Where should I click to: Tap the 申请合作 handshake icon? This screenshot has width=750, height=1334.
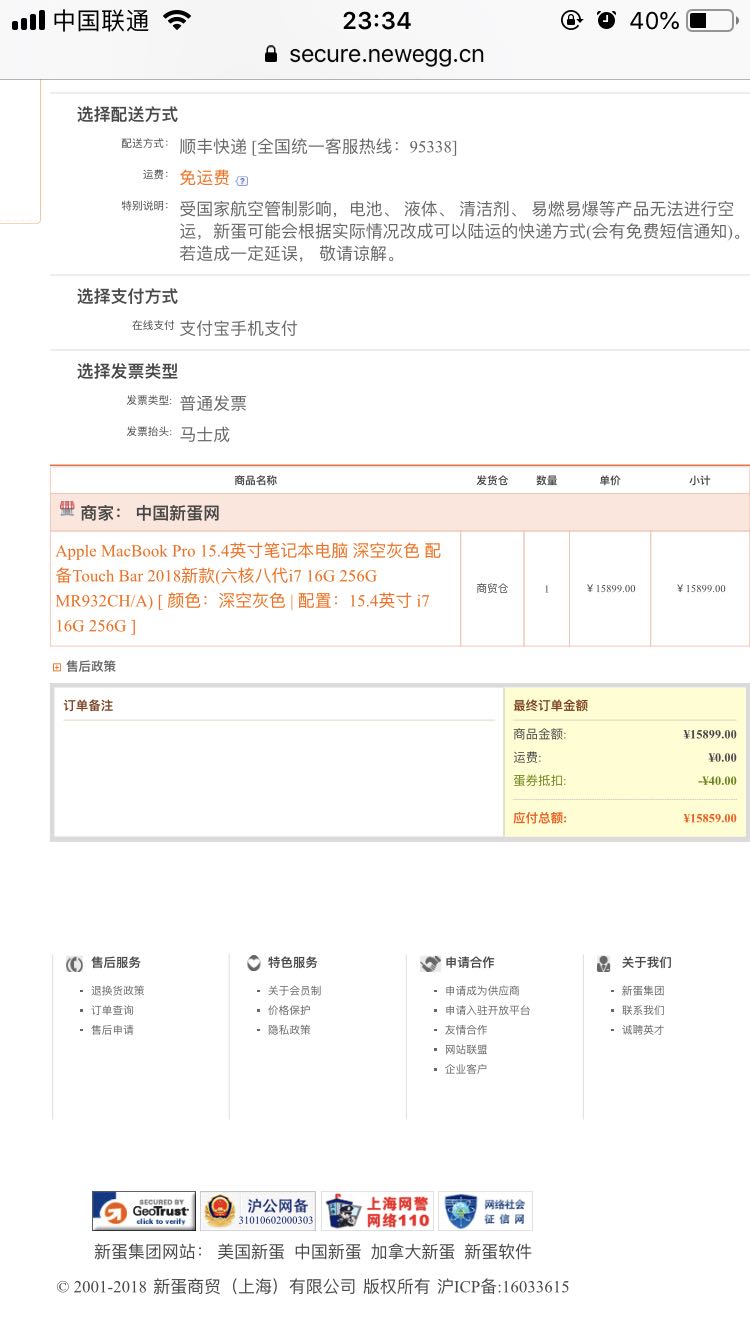(x=430, y=964)
